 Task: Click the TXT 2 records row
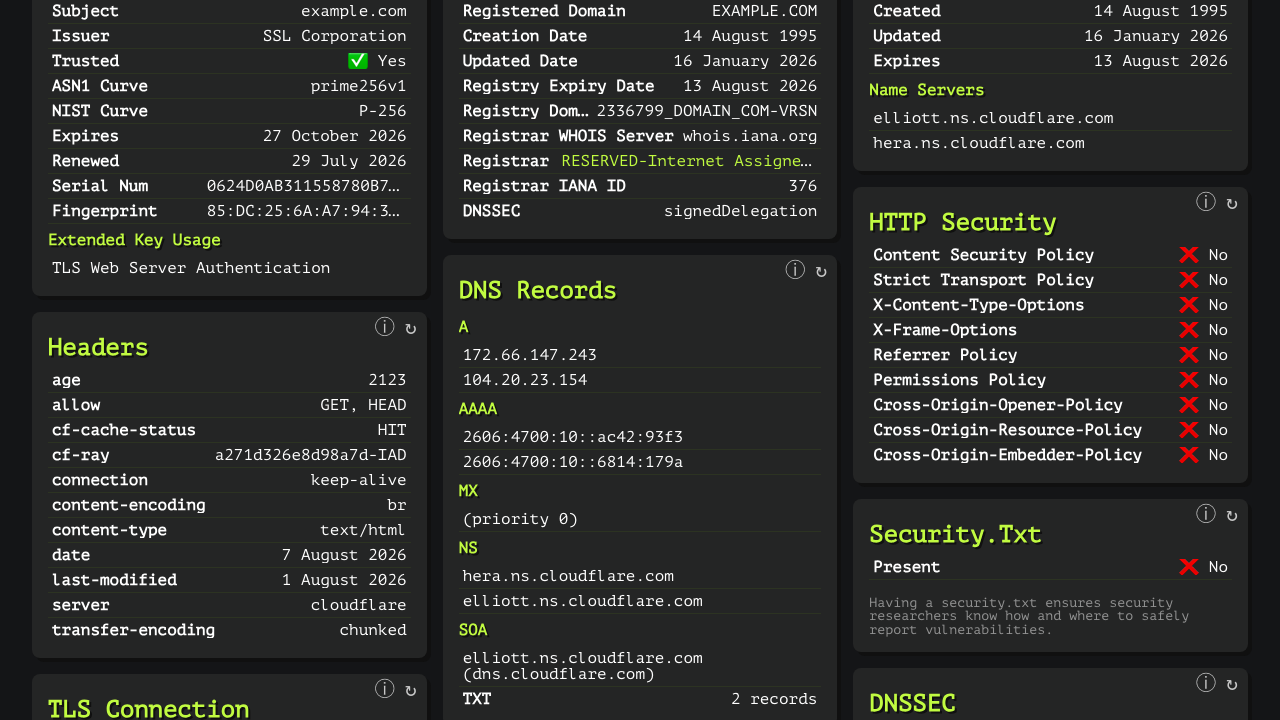tap(640, 699)
